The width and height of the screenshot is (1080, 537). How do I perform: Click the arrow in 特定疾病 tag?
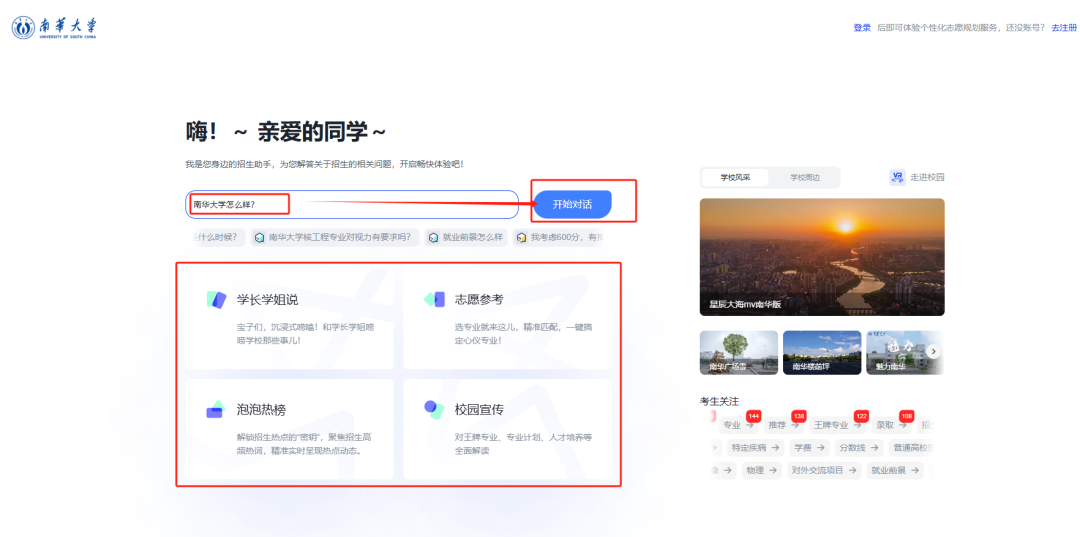coord(776,448)
